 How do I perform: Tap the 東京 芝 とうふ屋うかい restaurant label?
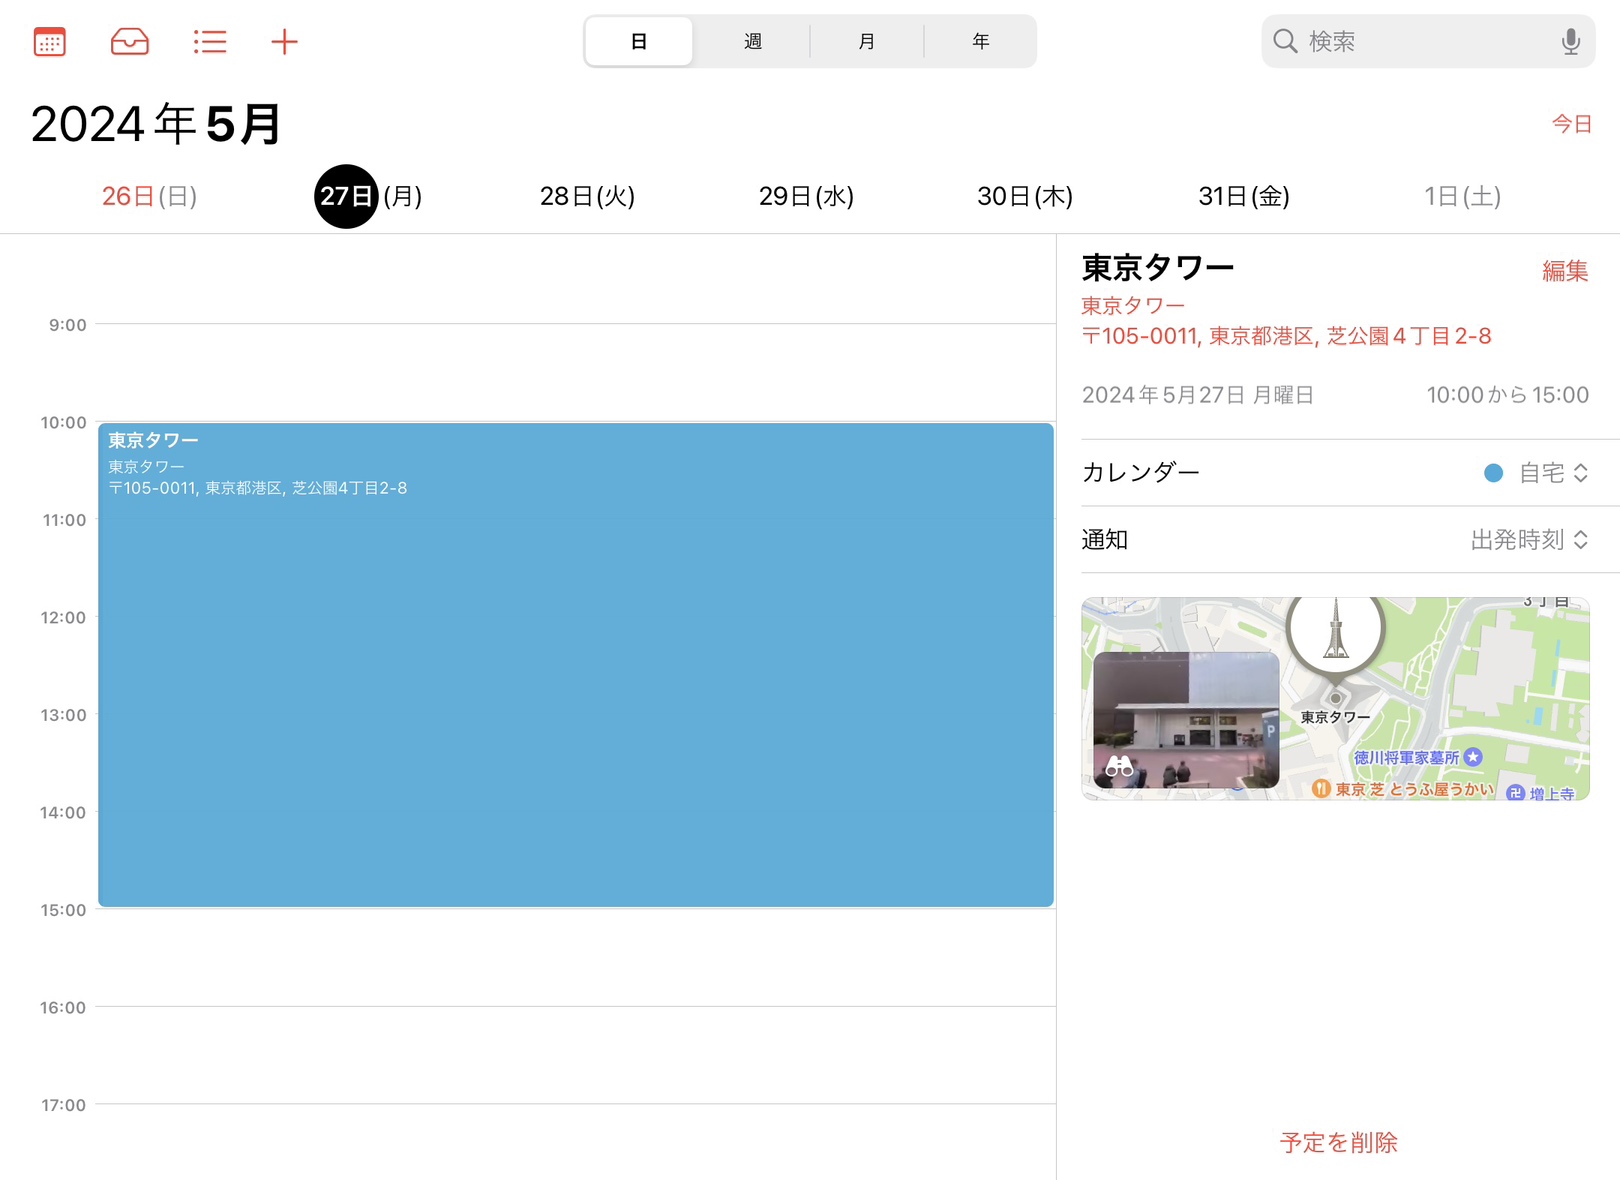tap(1404, 789)
